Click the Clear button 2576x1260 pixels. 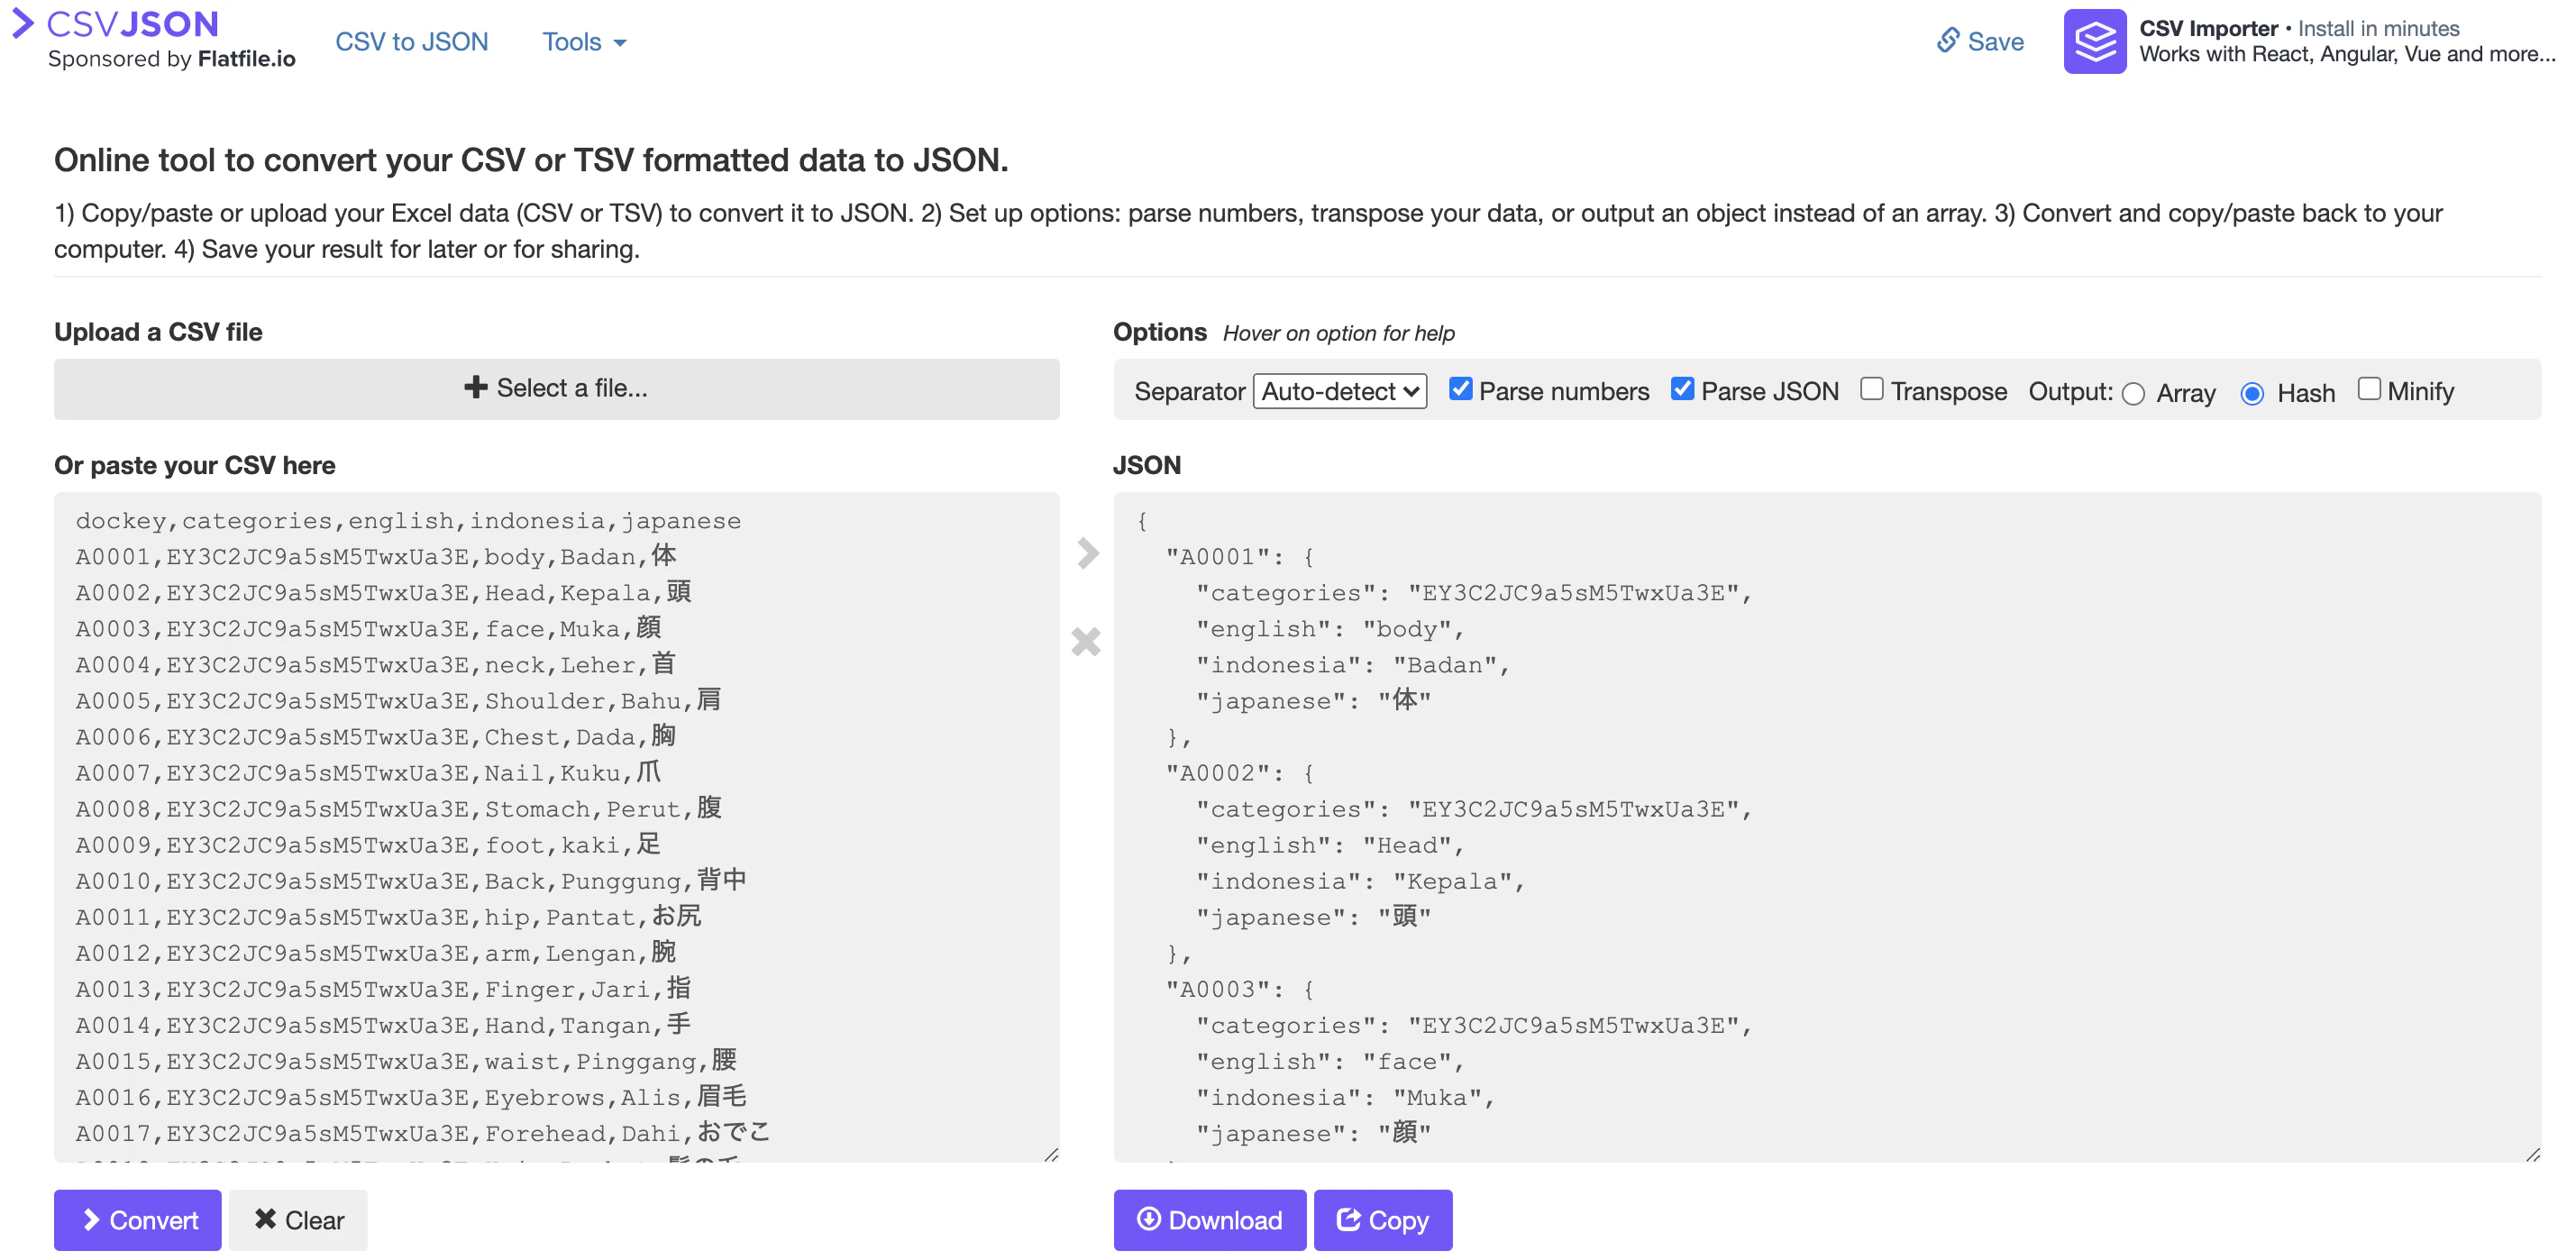[x=298, y=1220]
